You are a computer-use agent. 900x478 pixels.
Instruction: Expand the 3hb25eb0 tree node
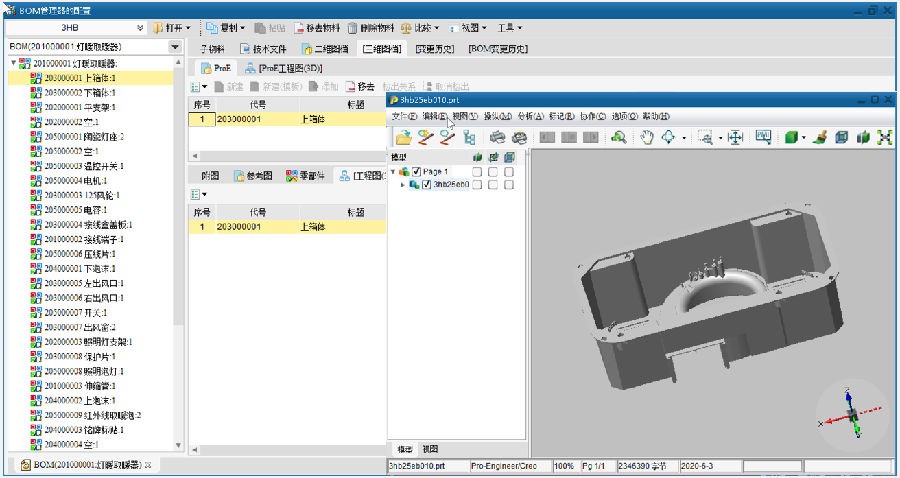[x=403, y=184]
